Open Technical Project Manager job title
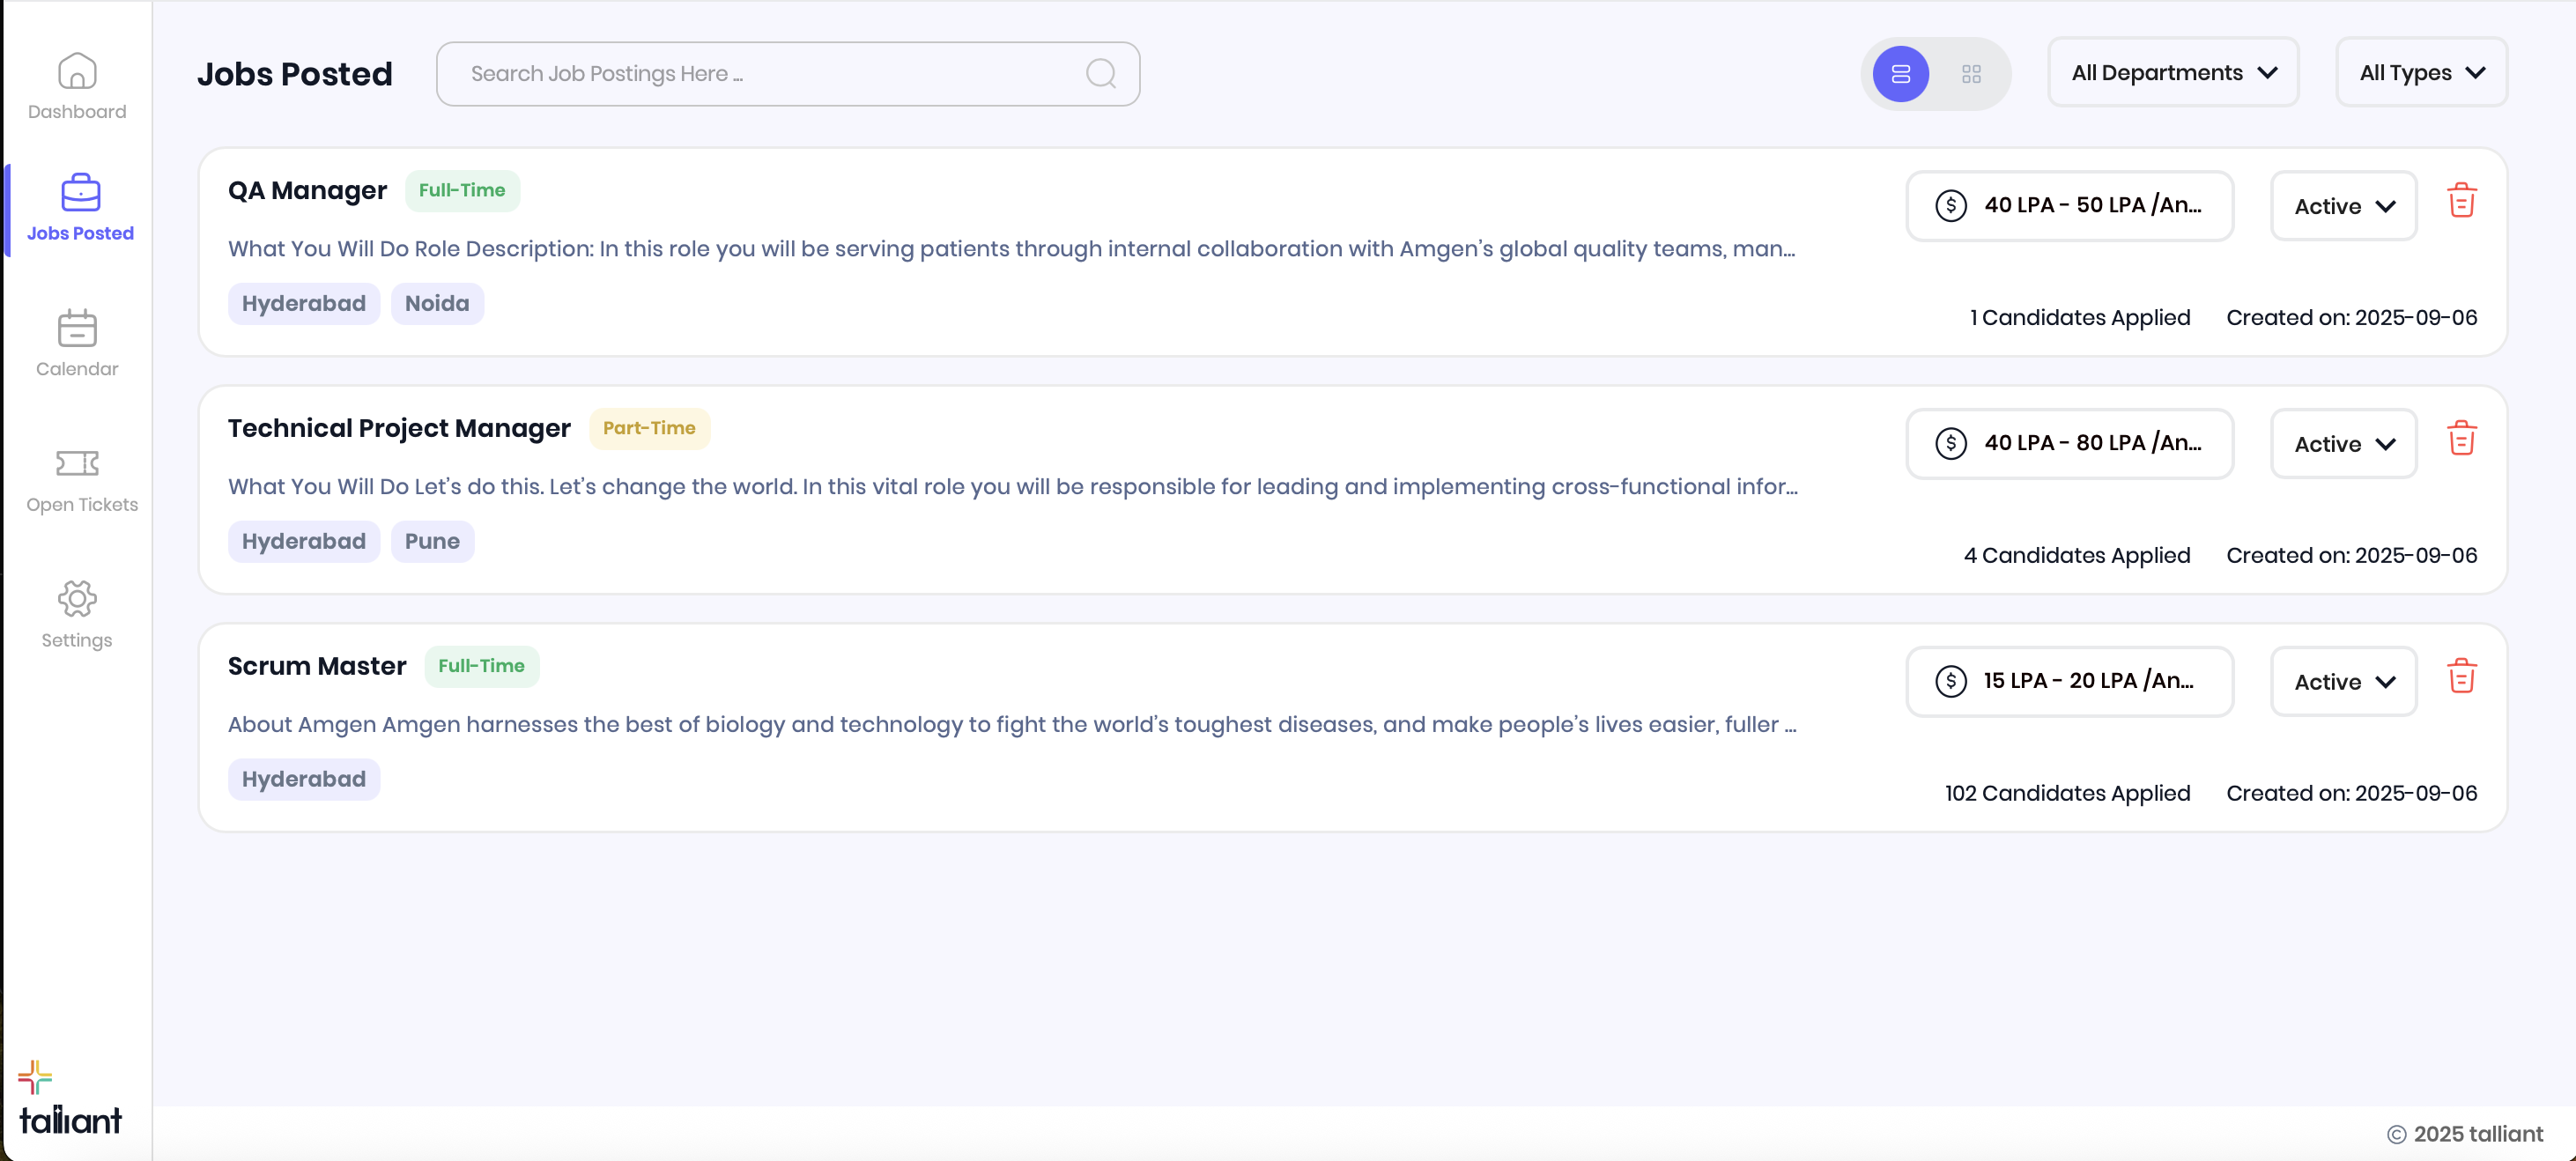This screenshot has width=2576, height=1161. 399,428
